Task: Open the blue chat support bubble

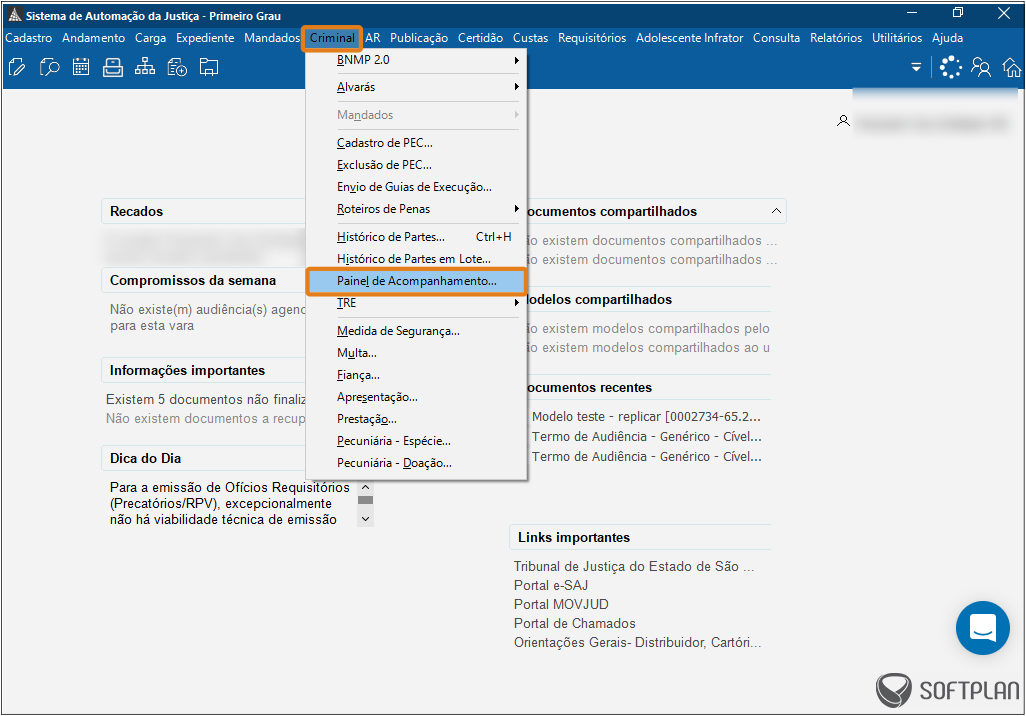Action: tap(982, 628)
